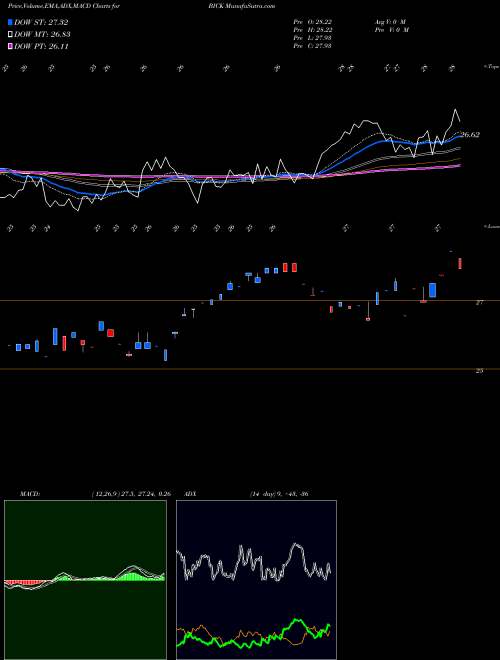
Task: Click the 'Pre V: 0 M' value
Action: coord(391,30)
